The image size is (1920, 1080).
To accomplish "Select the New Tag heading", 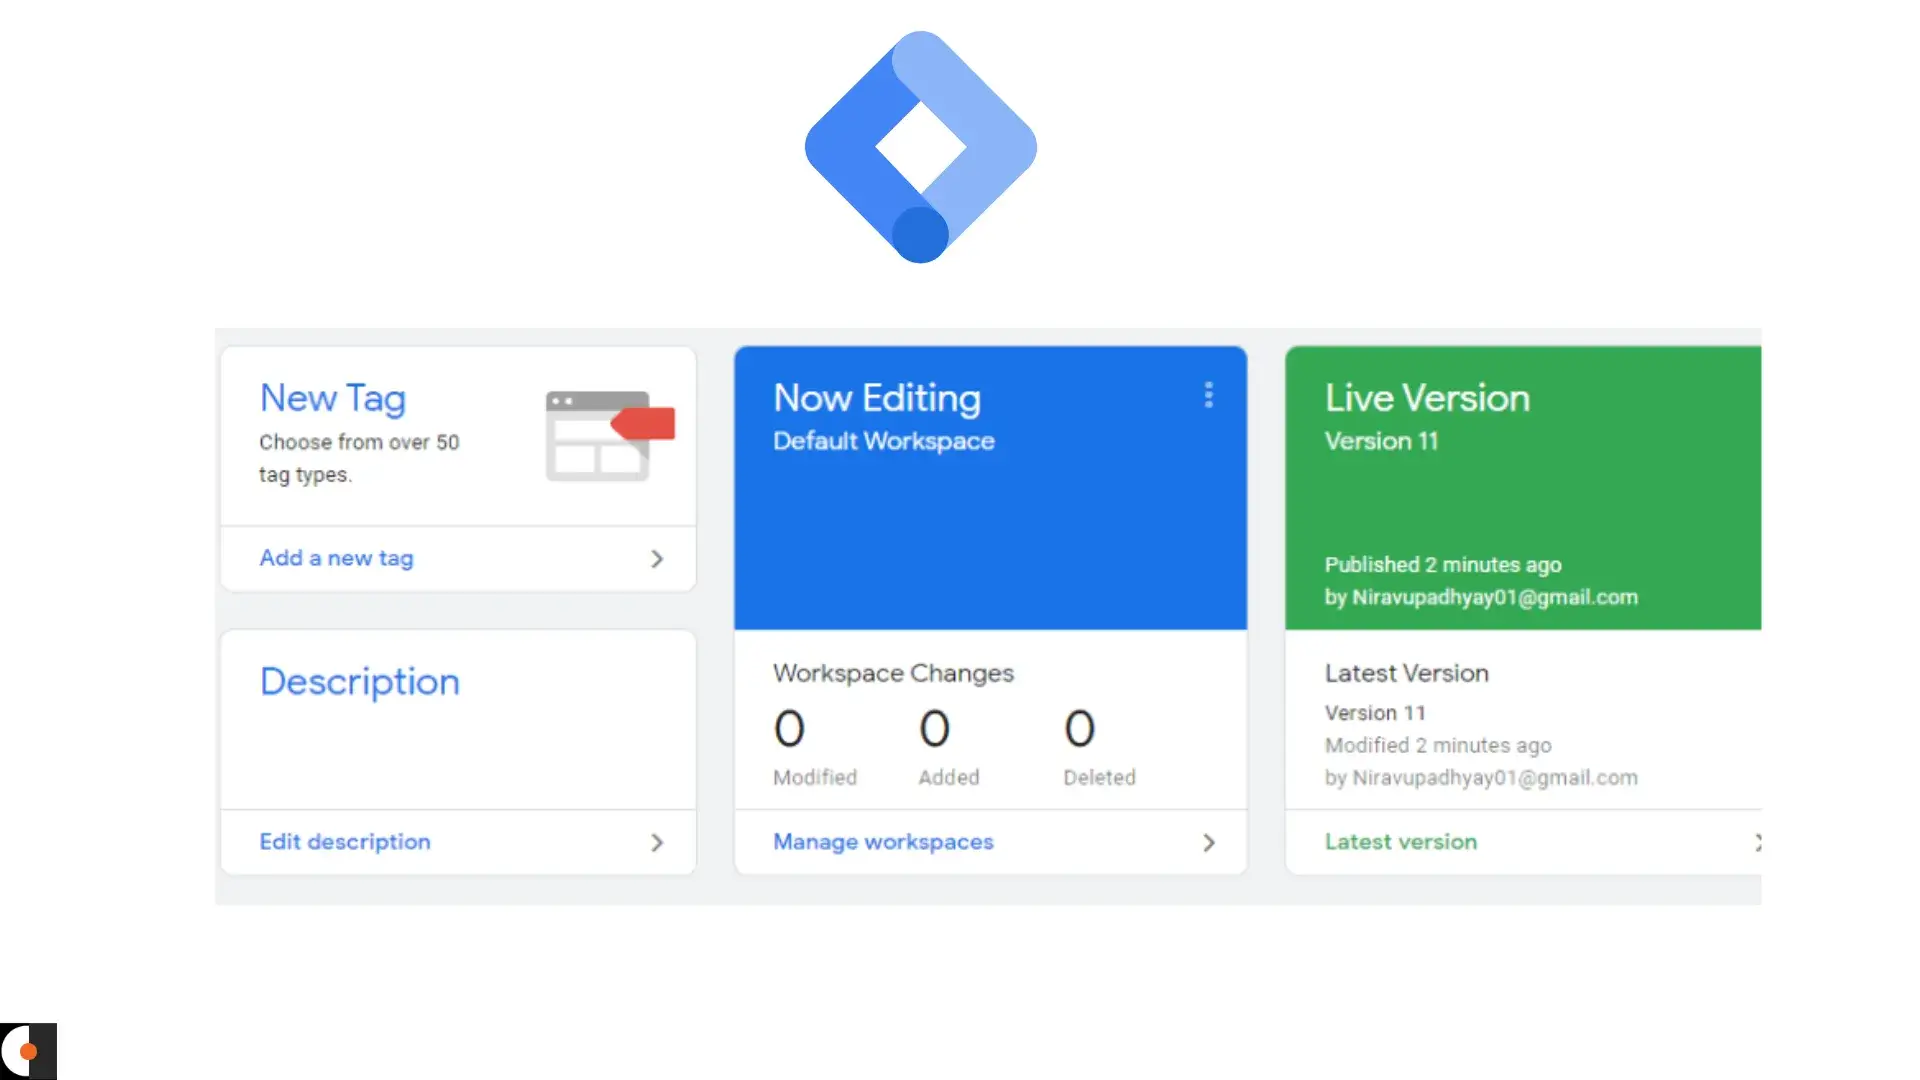I will pos(333,398).
